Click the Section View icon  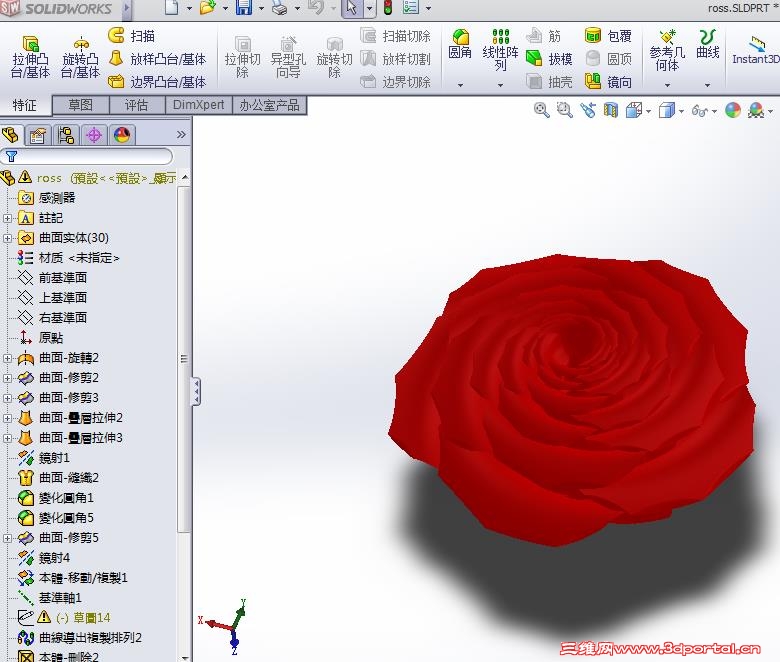pyautogui.click(x=611, y=110)
